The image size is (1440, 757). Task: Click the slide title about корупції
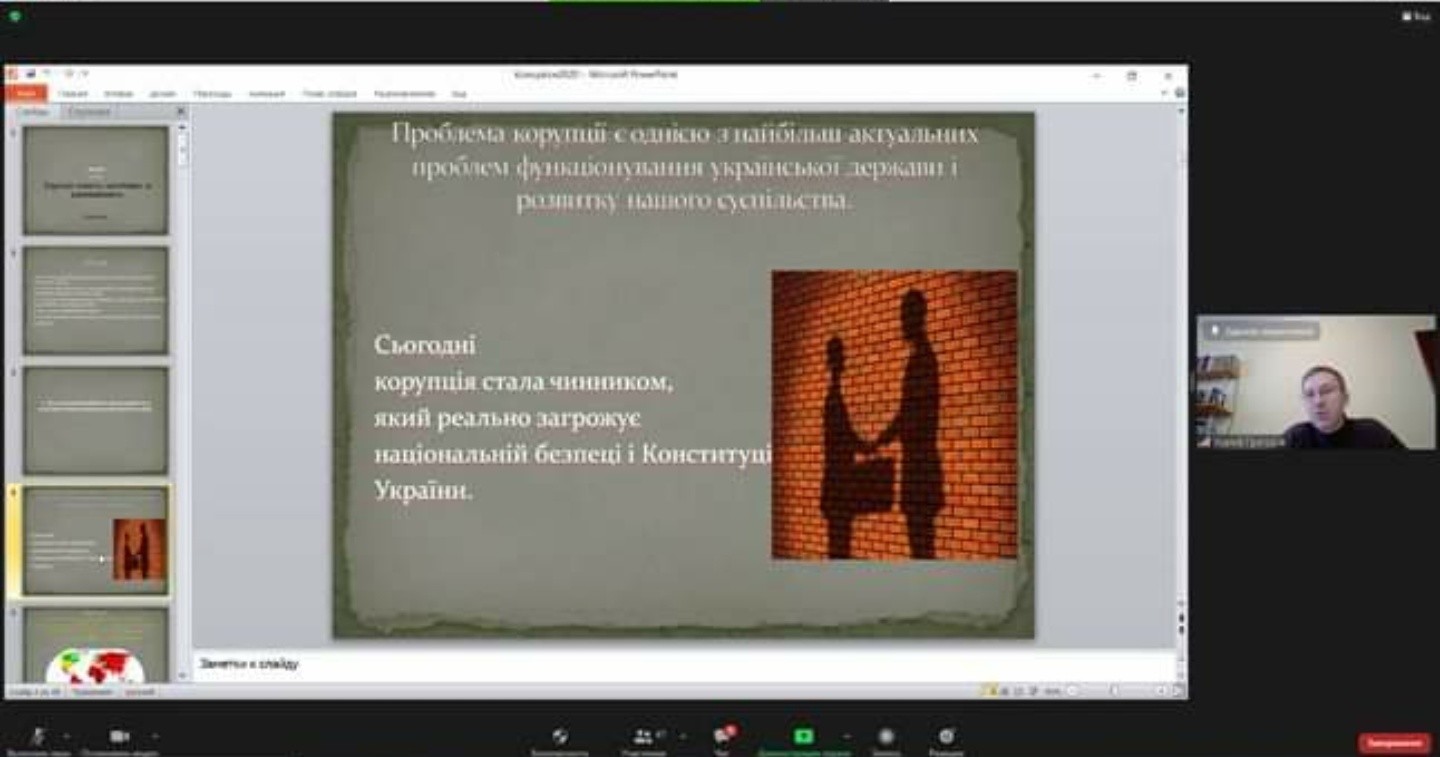pos(685,167)
